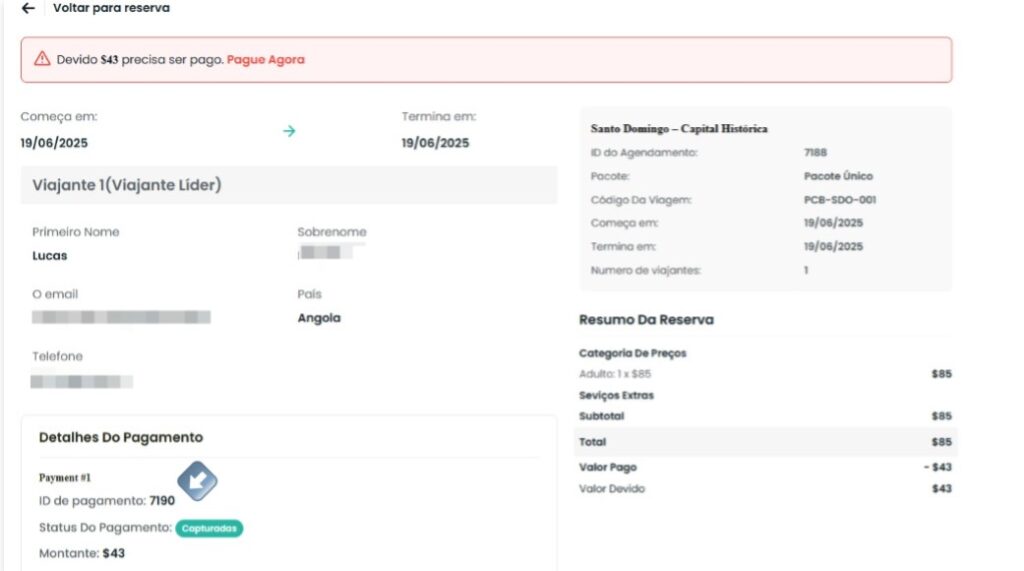Select booking ID 7188

pos(815,153)
